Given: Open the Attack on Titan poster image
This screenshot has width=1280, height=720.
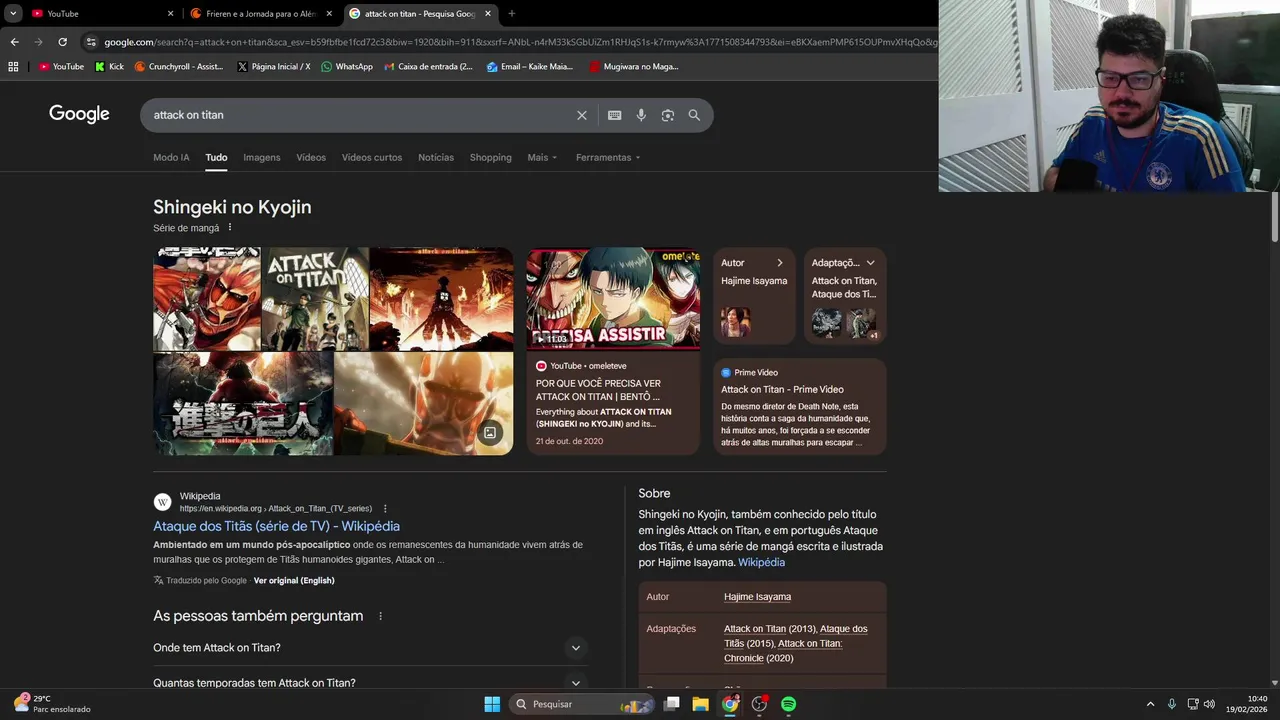Looking at the screenshot, I should click(315, 299).
